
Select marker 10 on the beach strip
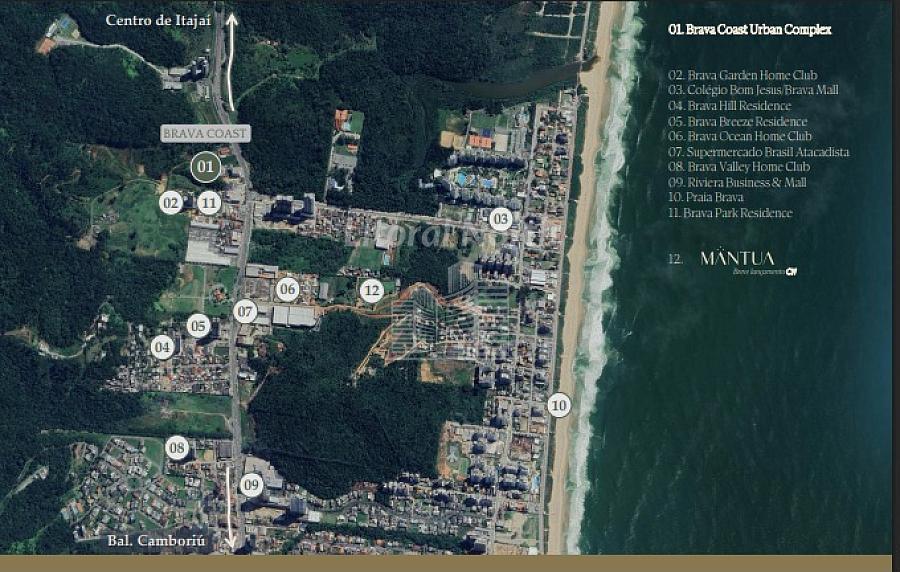559,405
